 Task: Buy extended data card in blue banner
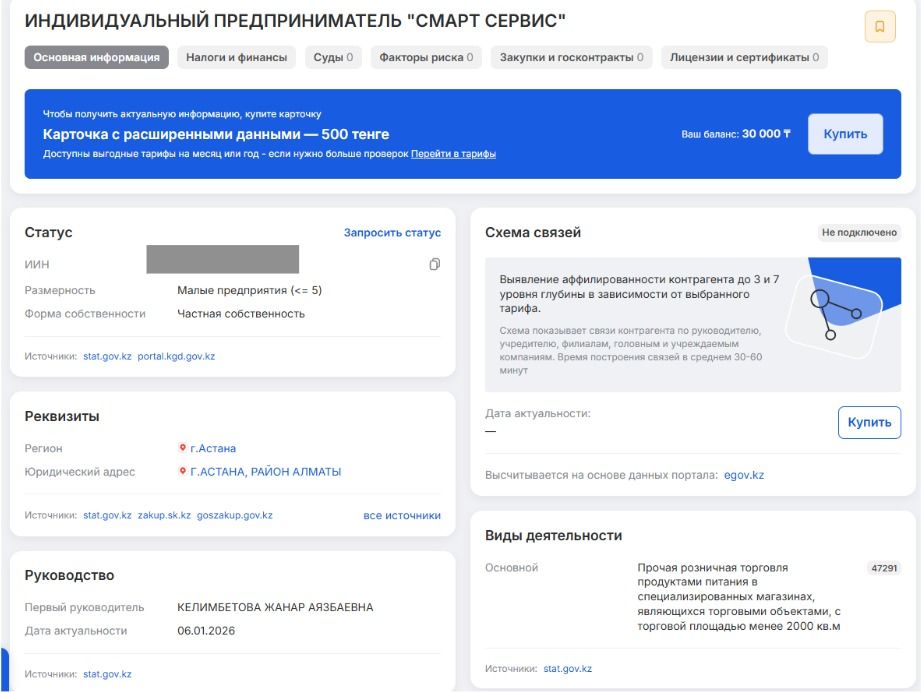coord(845,134)
